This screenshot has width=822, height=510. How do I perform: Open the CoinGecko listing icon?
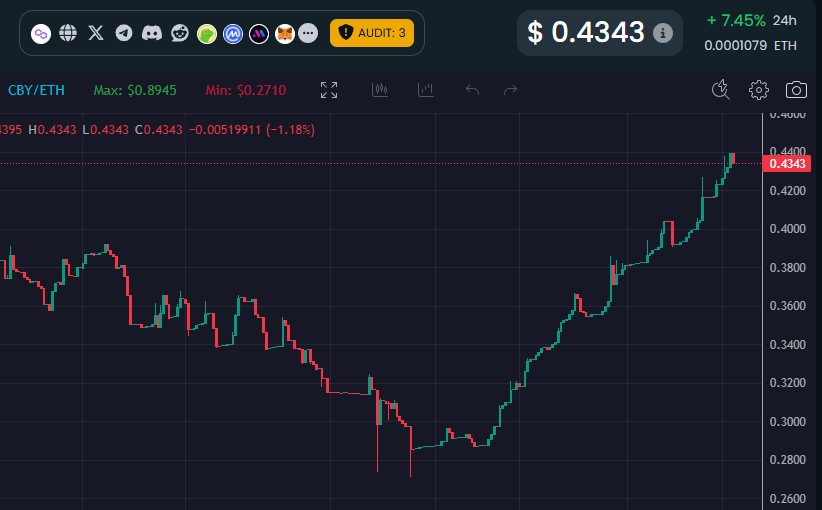pos(207,34)
